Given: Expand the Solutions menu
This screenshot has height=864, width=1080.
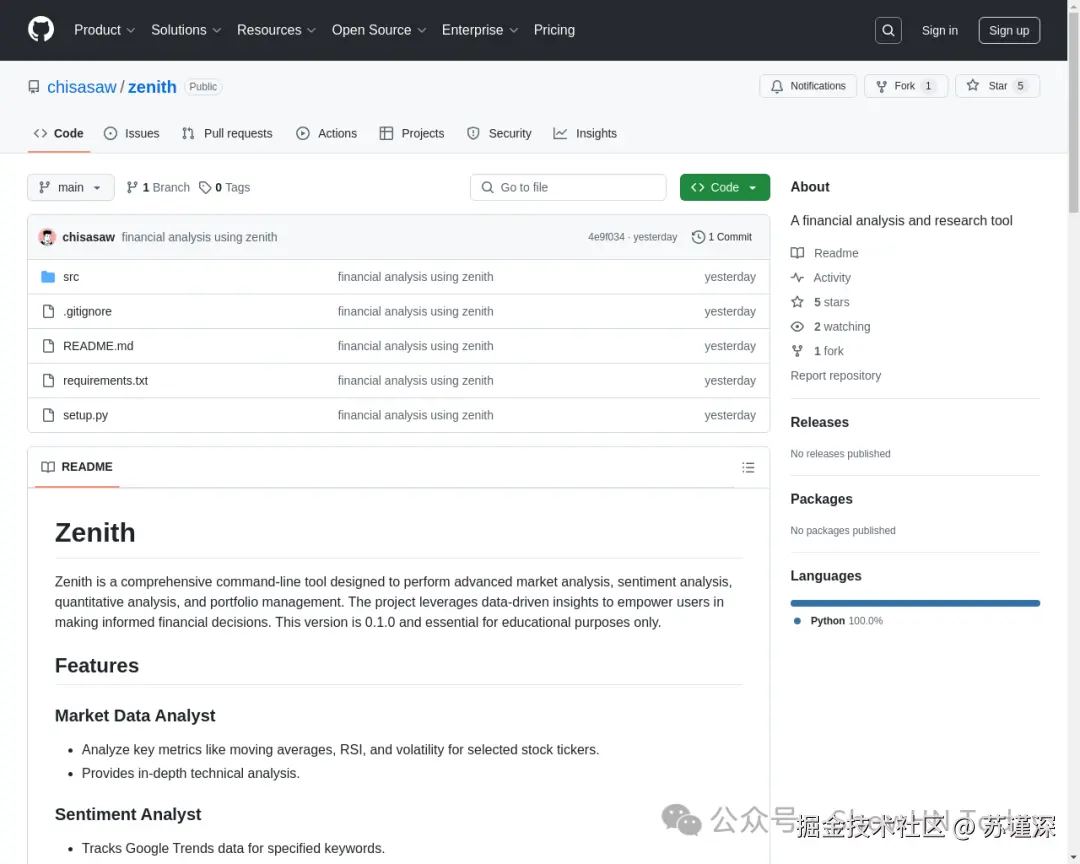Looking at the screenshot, I should [x=186, y=30].
